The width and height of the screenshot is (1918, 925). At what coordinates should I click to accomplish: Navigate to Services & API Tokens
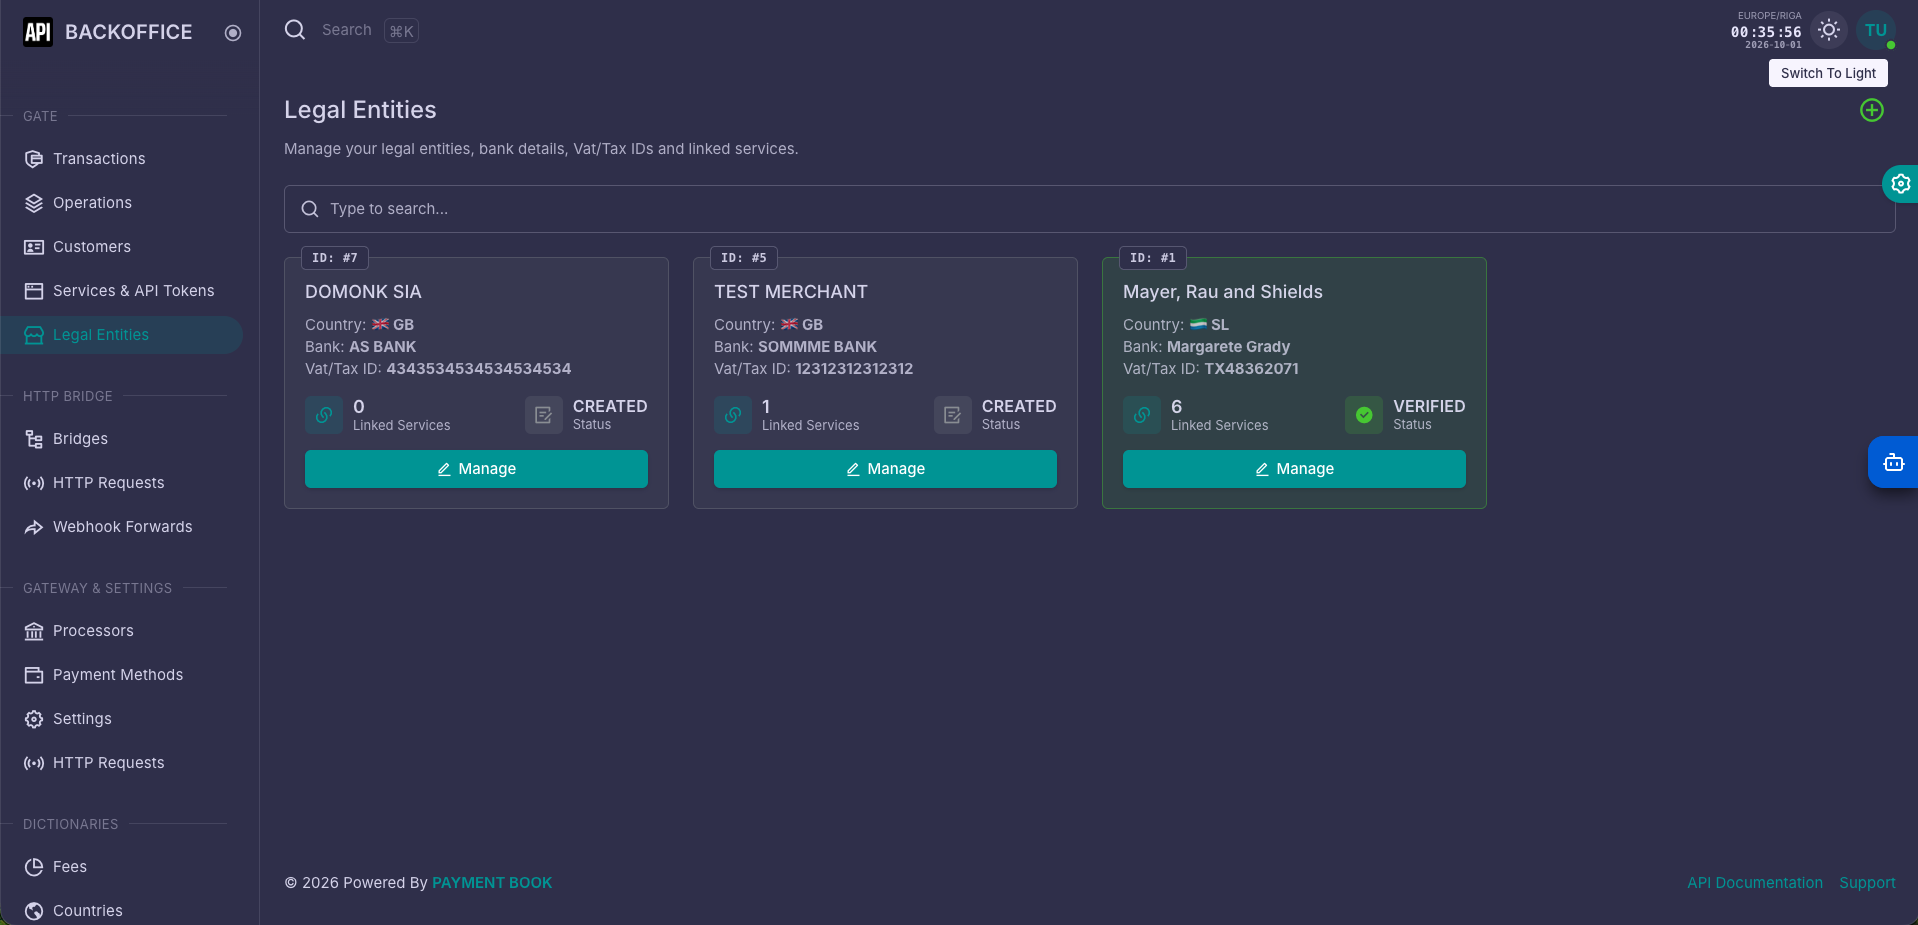[121, 291]
